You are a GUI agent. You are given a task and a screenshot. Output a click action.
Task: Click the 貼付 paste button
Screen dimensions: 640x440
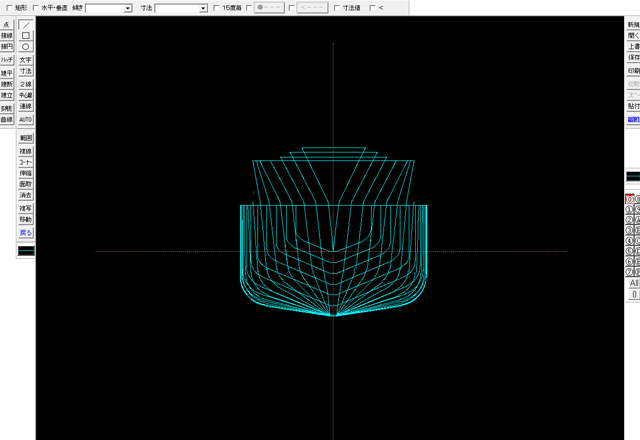pos(633,106)
